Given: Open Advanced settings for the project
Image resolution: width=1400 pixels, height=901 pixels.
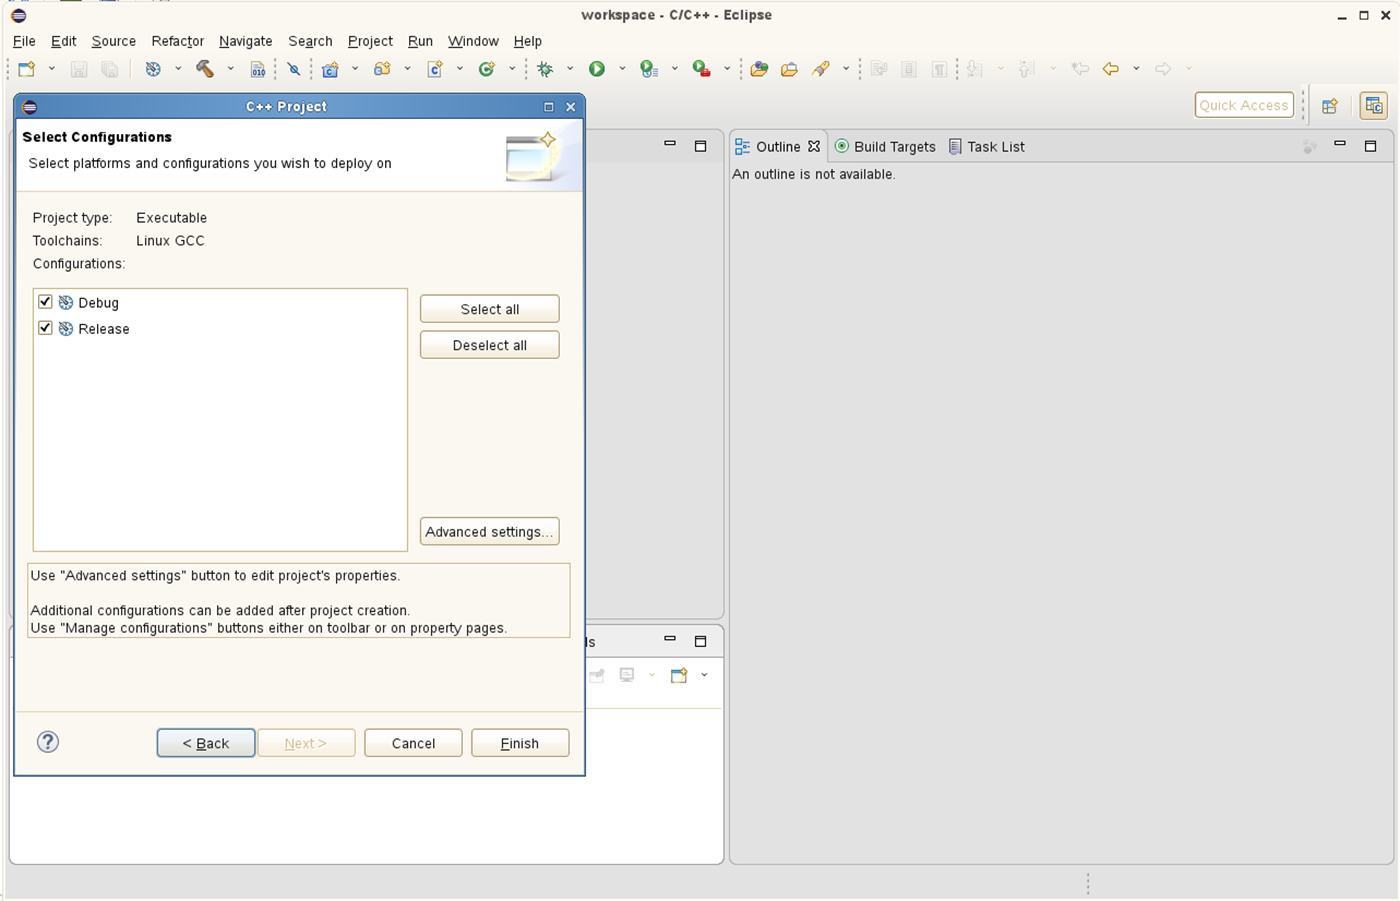Looking at the screenshot, I should 490,532.
